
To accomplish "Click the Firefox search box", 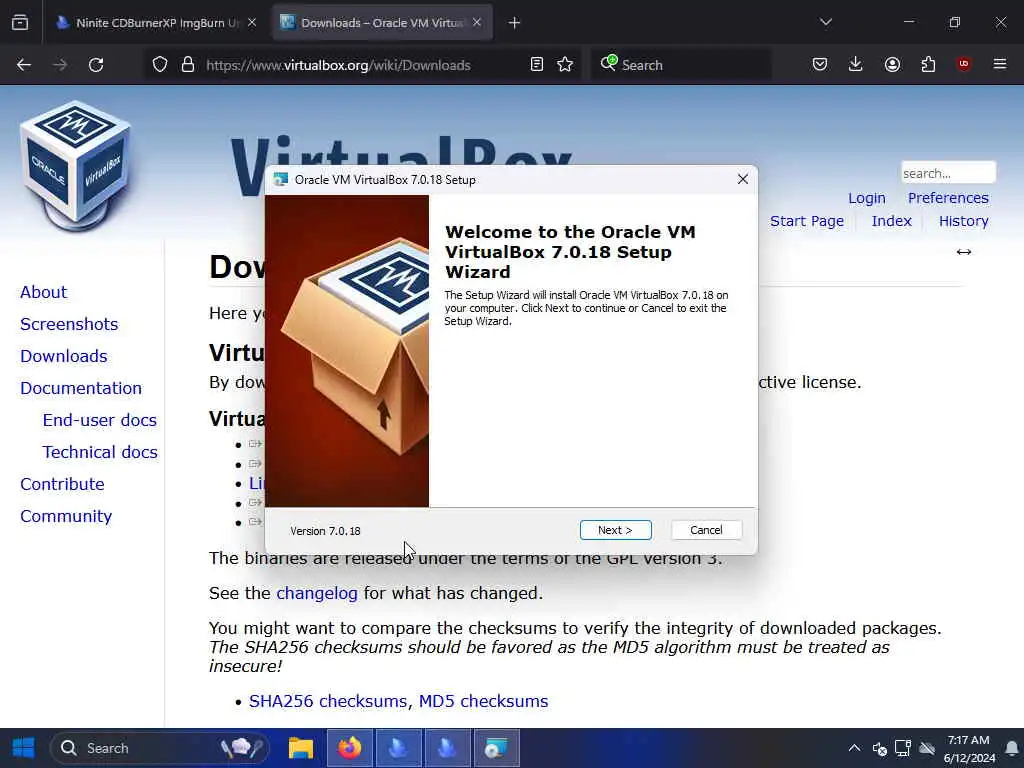I will [x=681, y=65].
